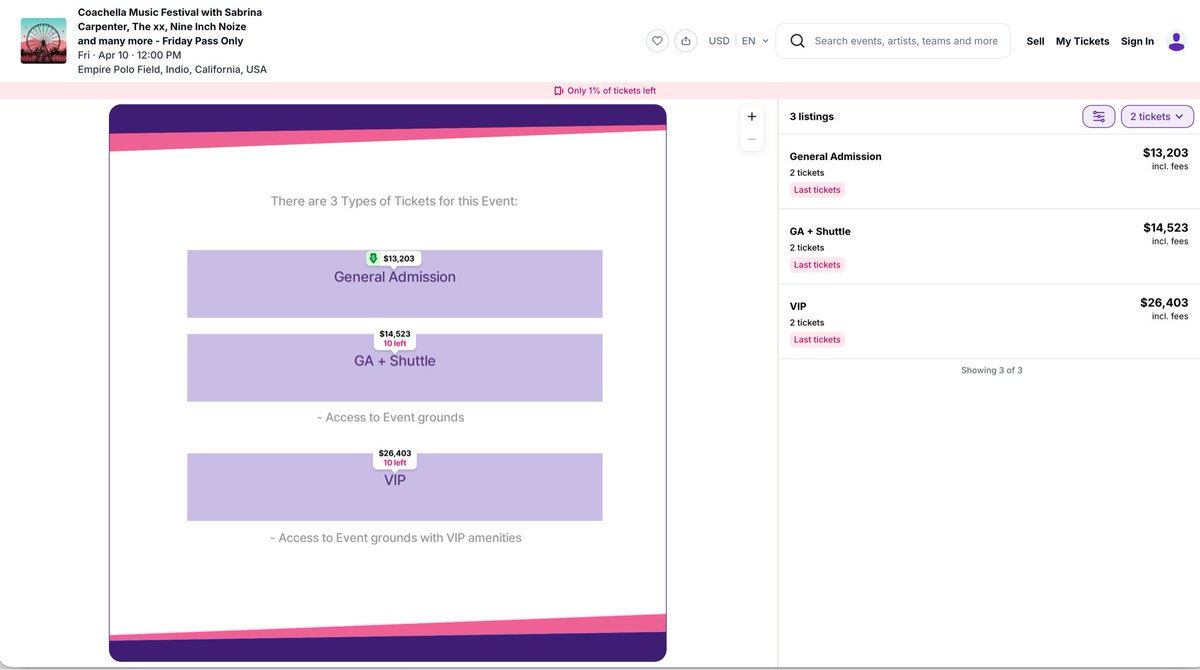Image resolution: width=1200 pixels, height=670 pixels.
Task: Click the search magnifier icon
Action: click(x=797, y=41)
